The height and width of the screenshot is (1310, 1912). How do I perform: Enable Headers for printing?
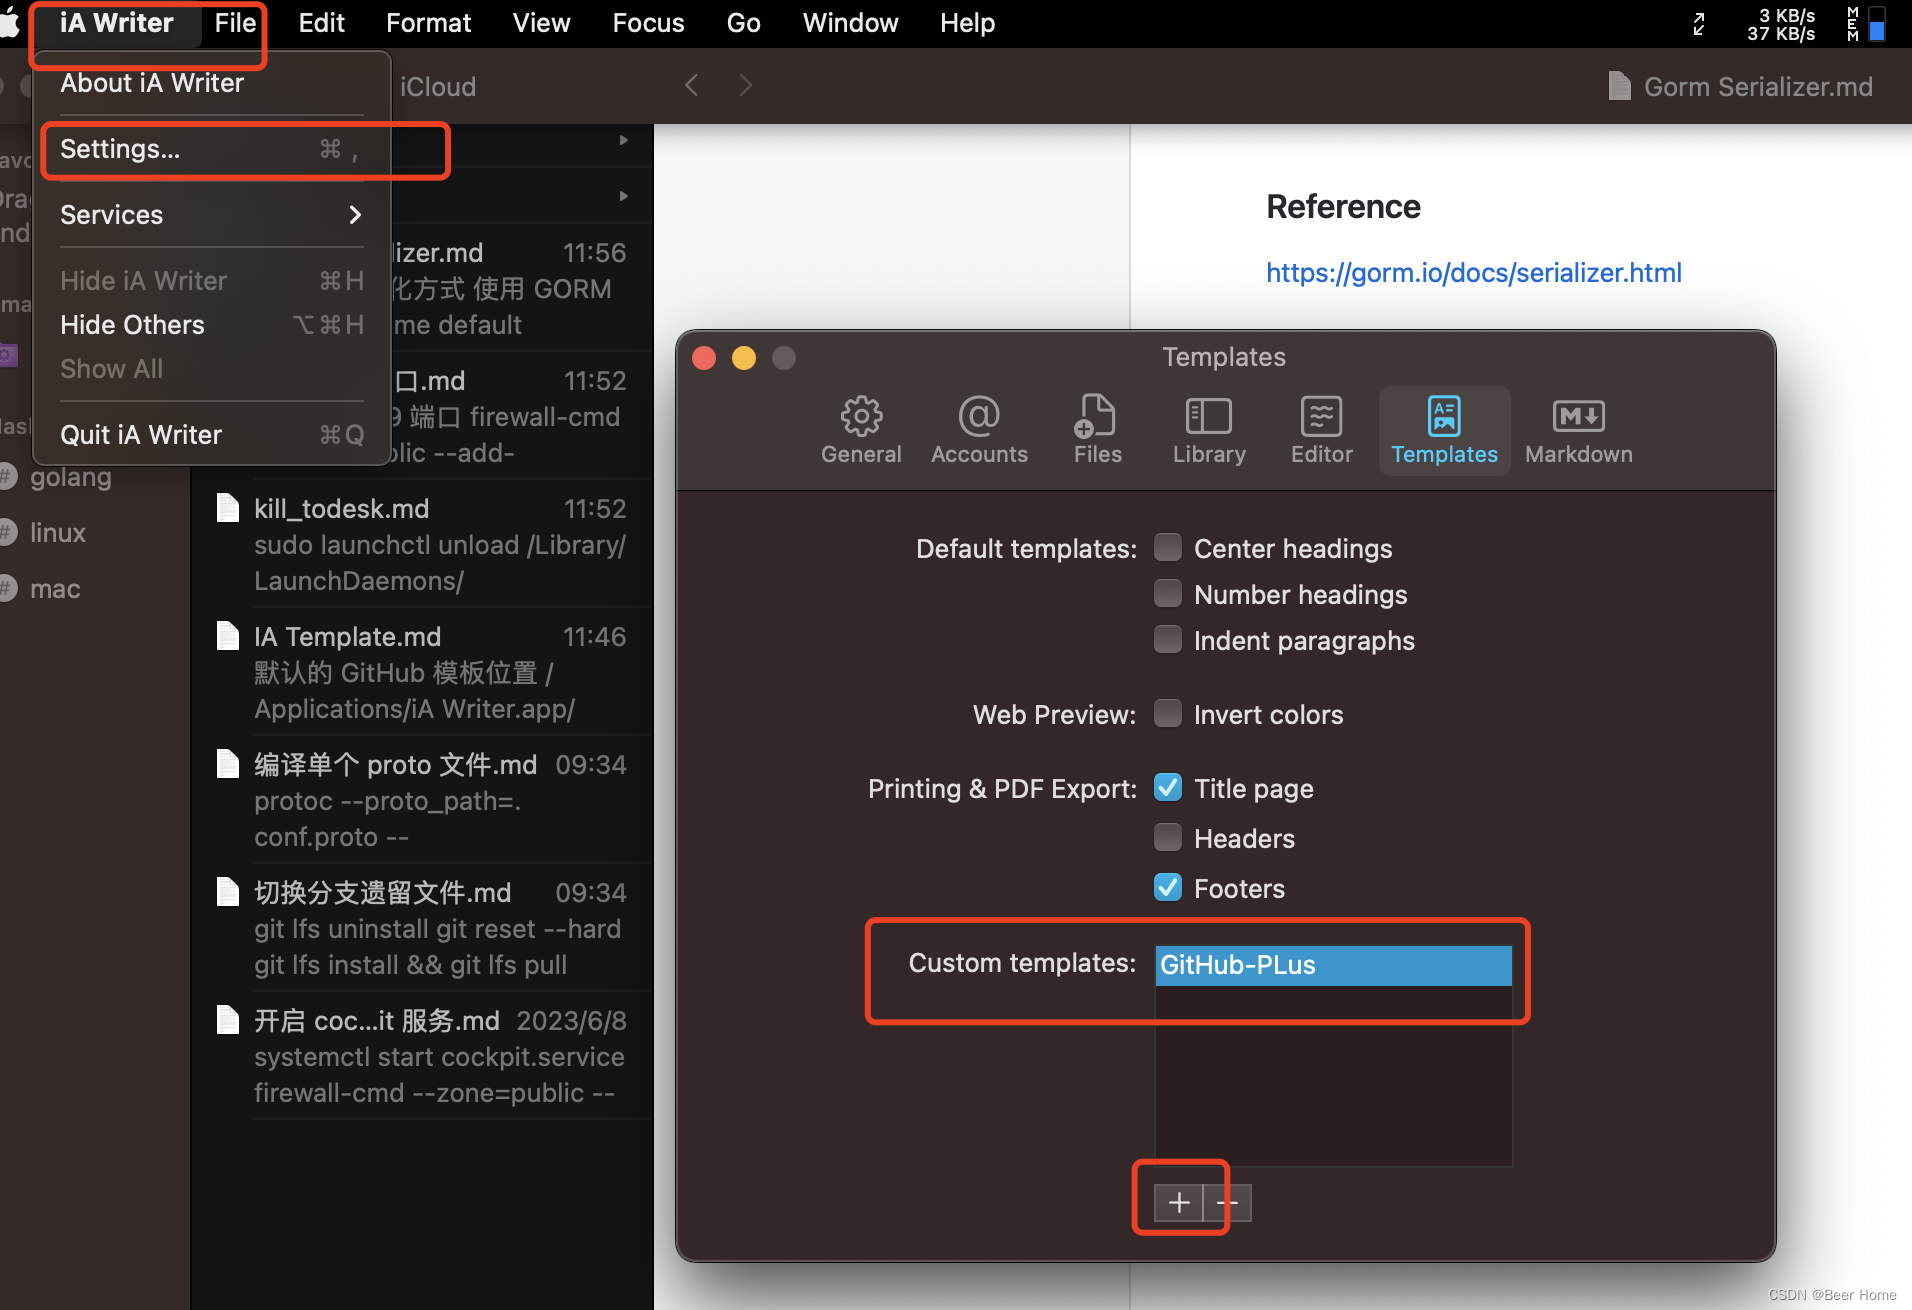point(1167,837)
